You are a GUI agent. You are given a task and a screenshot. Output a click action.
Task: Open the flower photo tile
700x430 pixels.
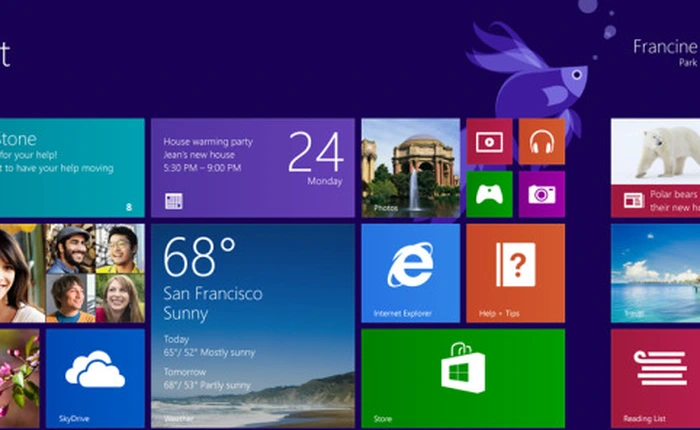(18, 377)
